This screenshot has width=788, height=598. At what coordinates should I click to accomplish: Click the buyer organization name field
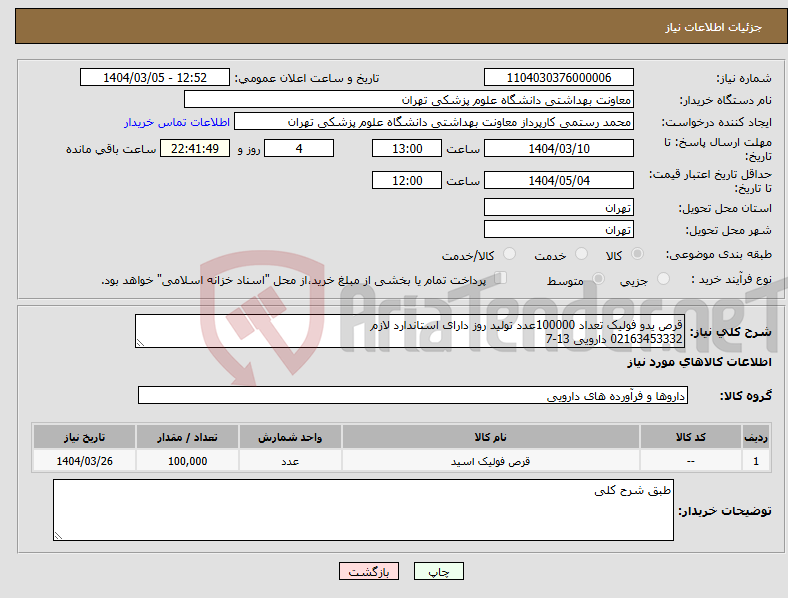tap(409, 99)
